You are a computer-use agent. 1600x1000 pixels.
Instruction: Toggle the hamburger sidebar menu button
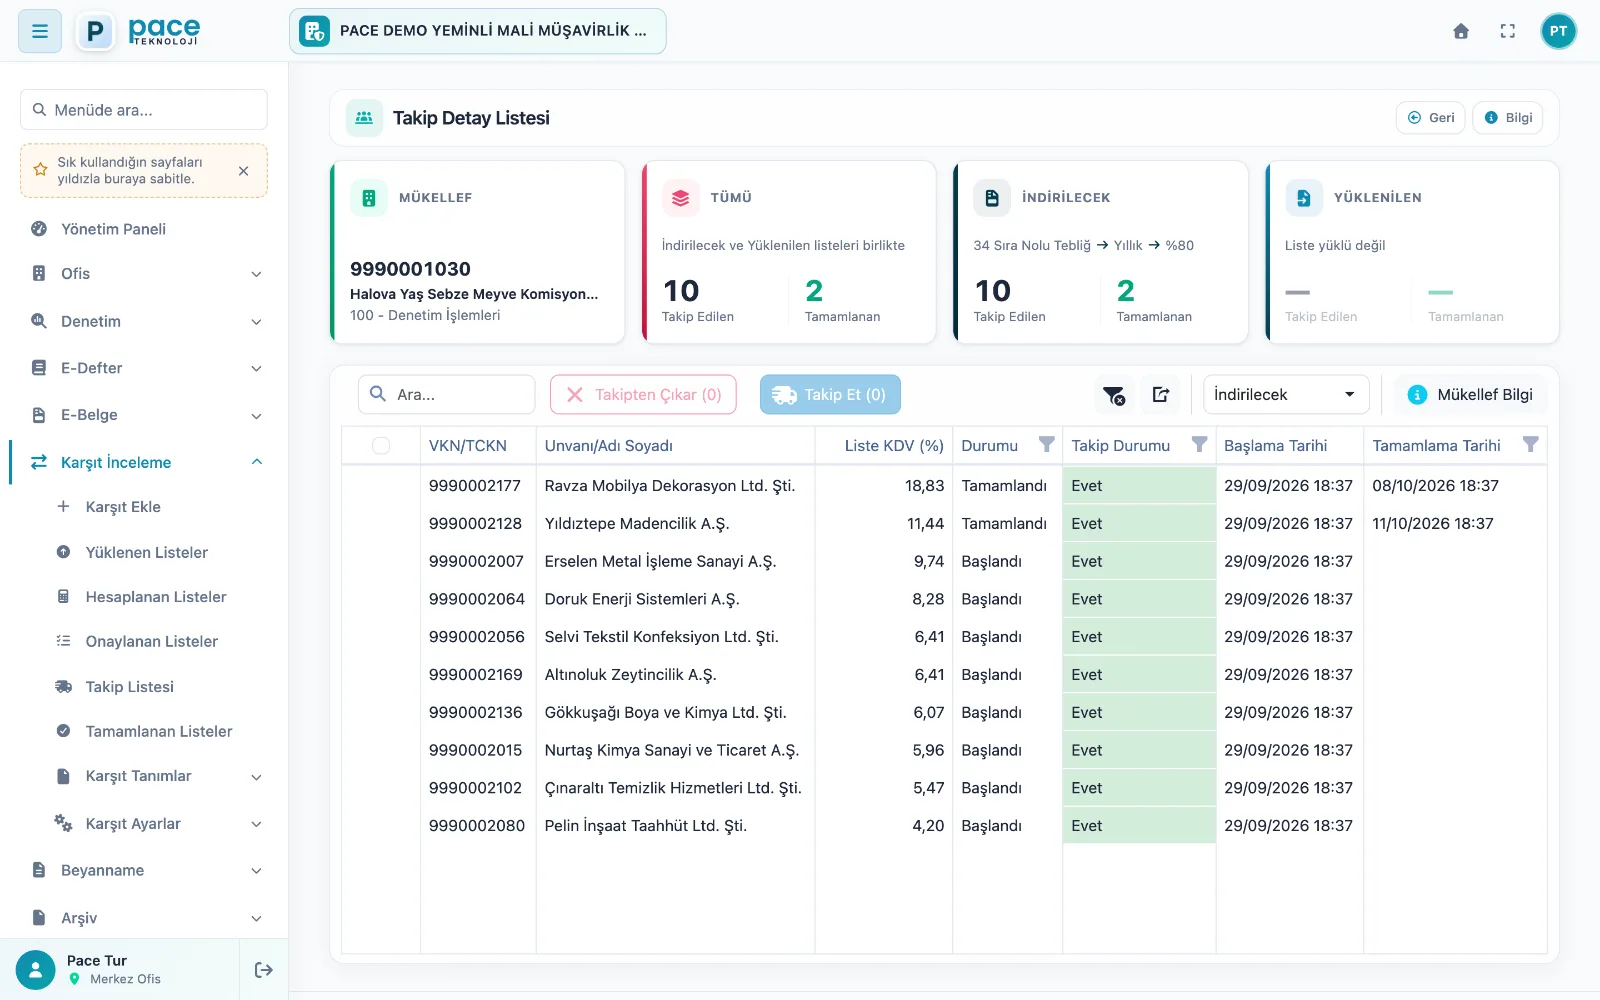click(40, 31)
